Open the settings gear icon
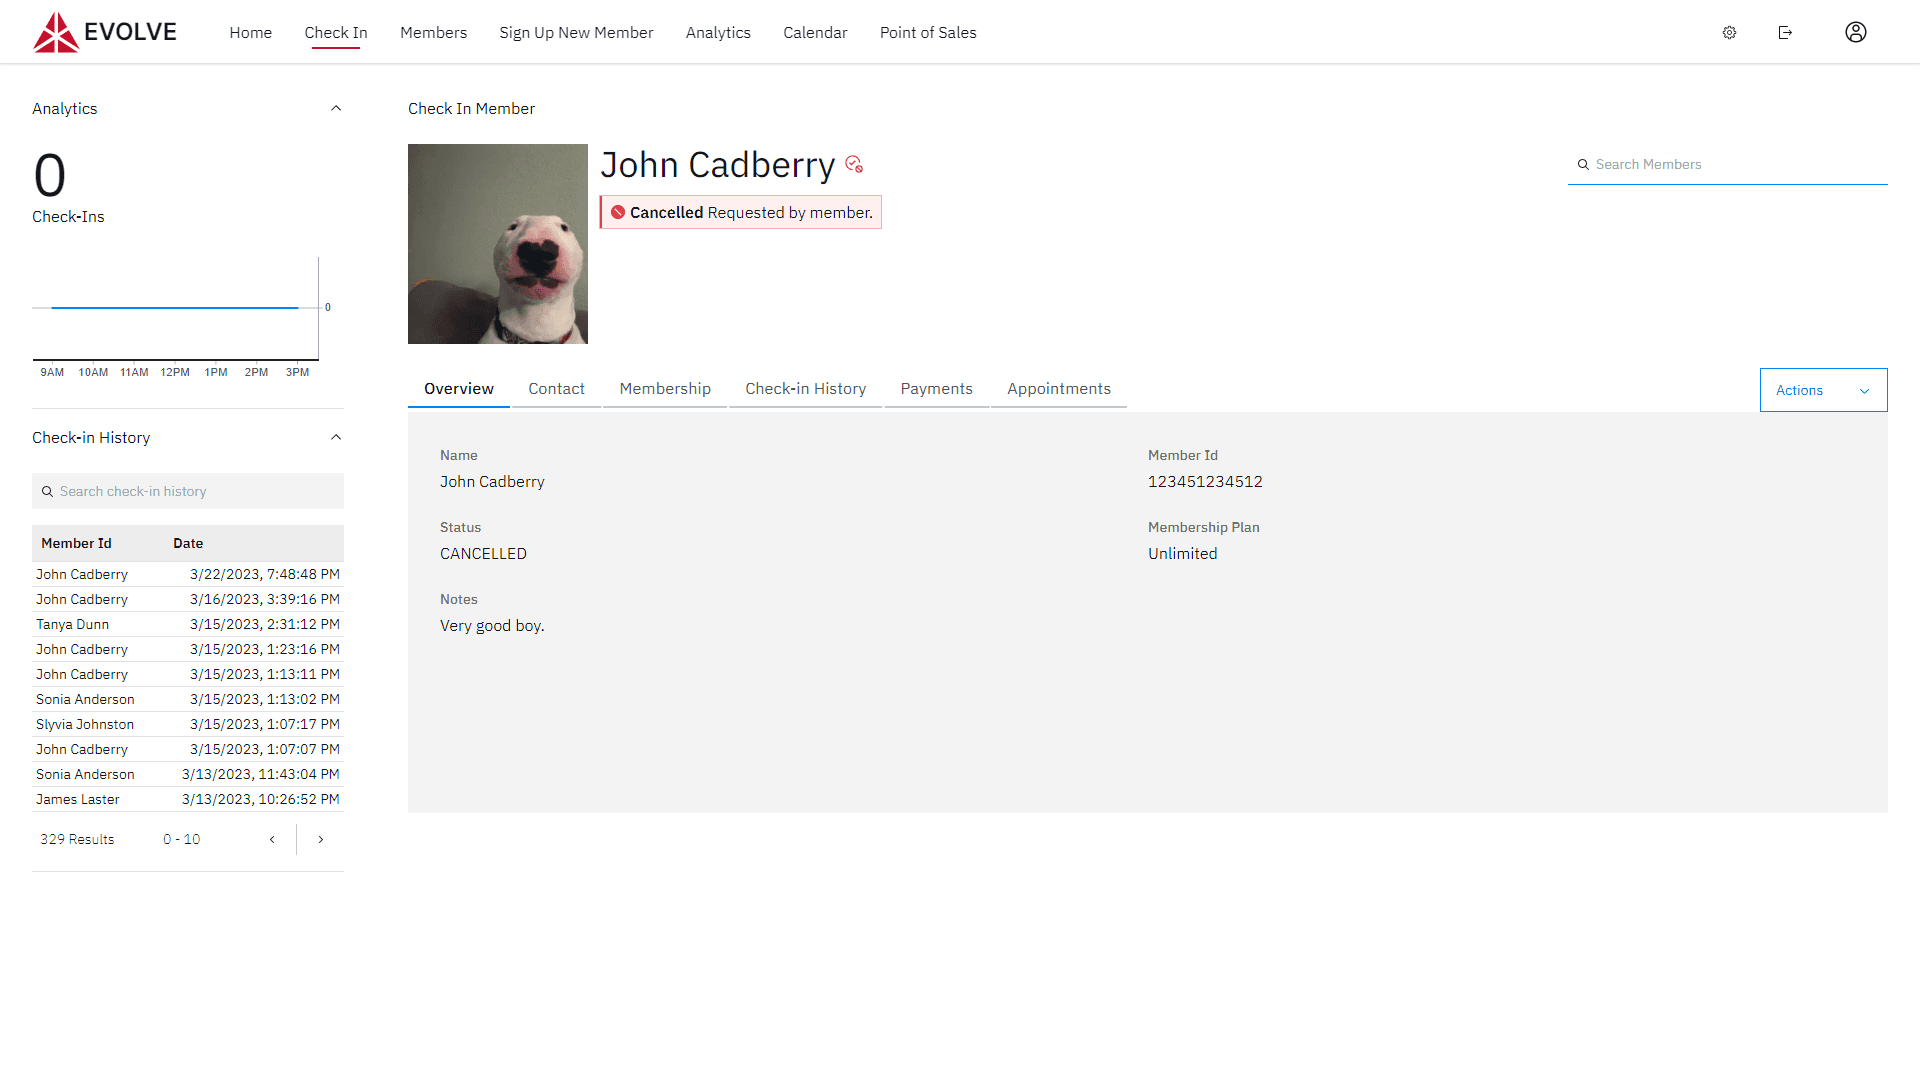 tap(1729, 32)
